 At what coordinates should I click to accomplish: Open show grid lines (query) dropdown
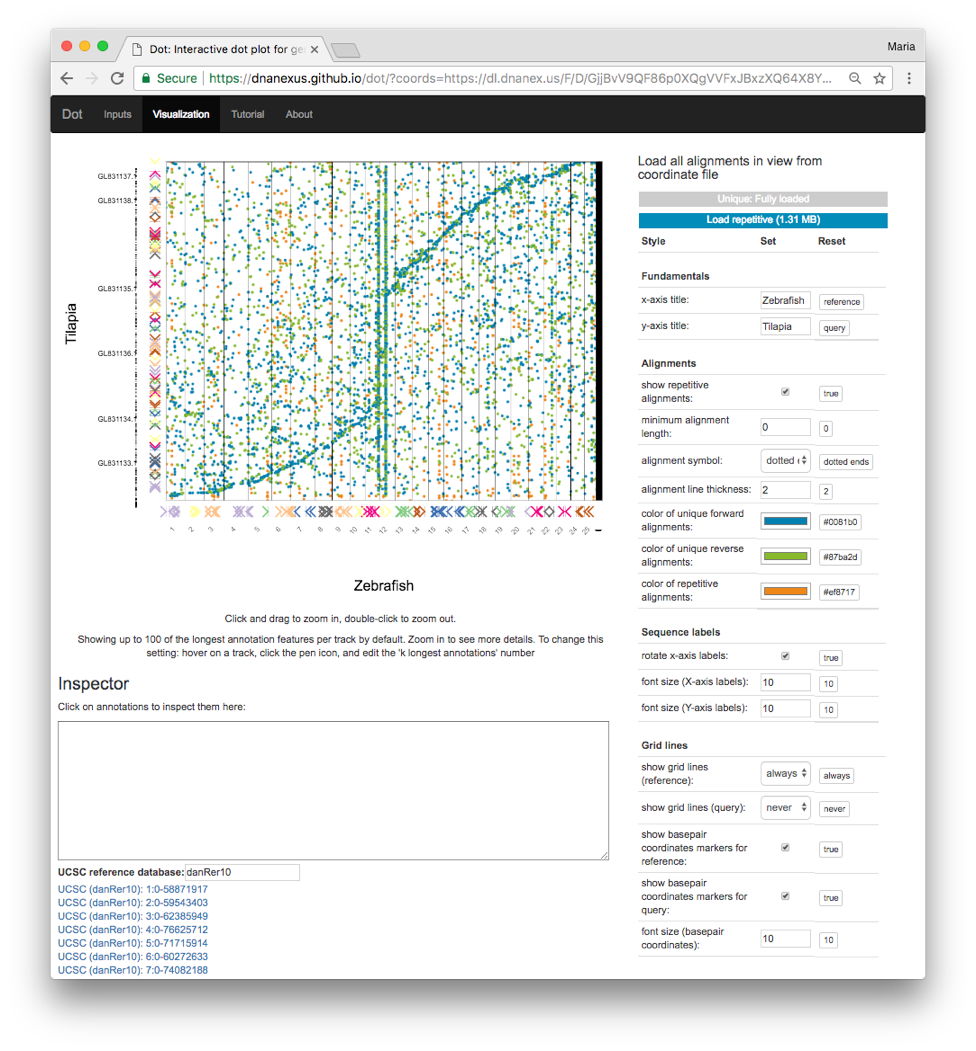(x=785, y=808)
